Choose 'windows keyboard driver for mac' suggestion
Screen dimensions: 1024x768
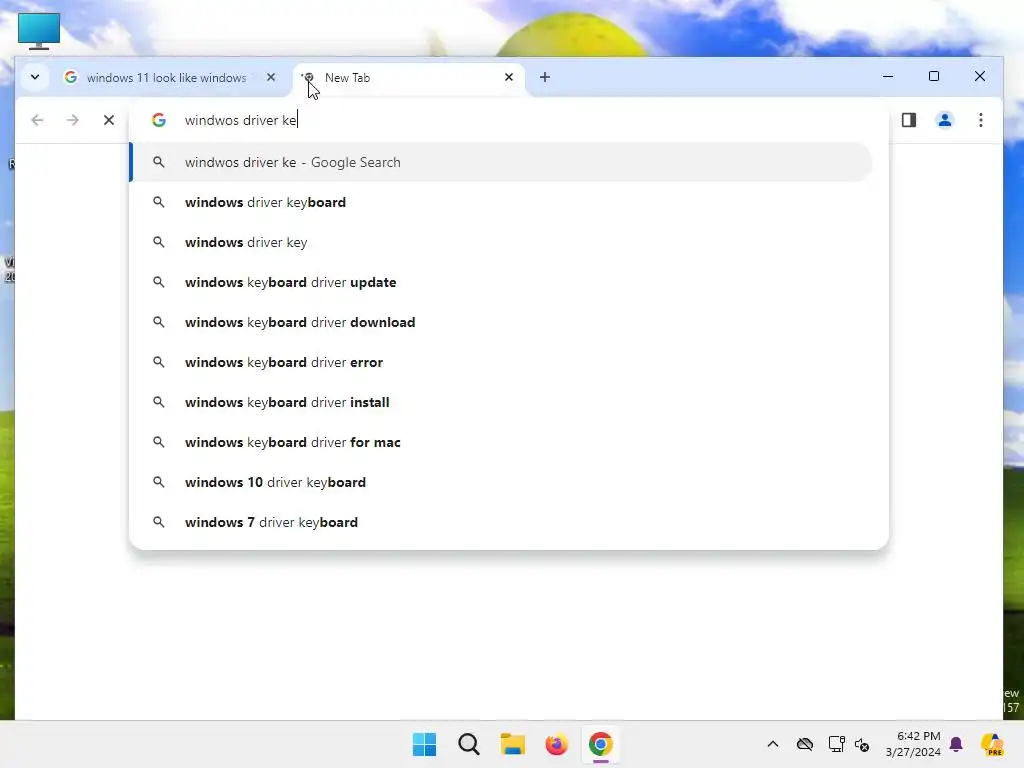[501, 442]
